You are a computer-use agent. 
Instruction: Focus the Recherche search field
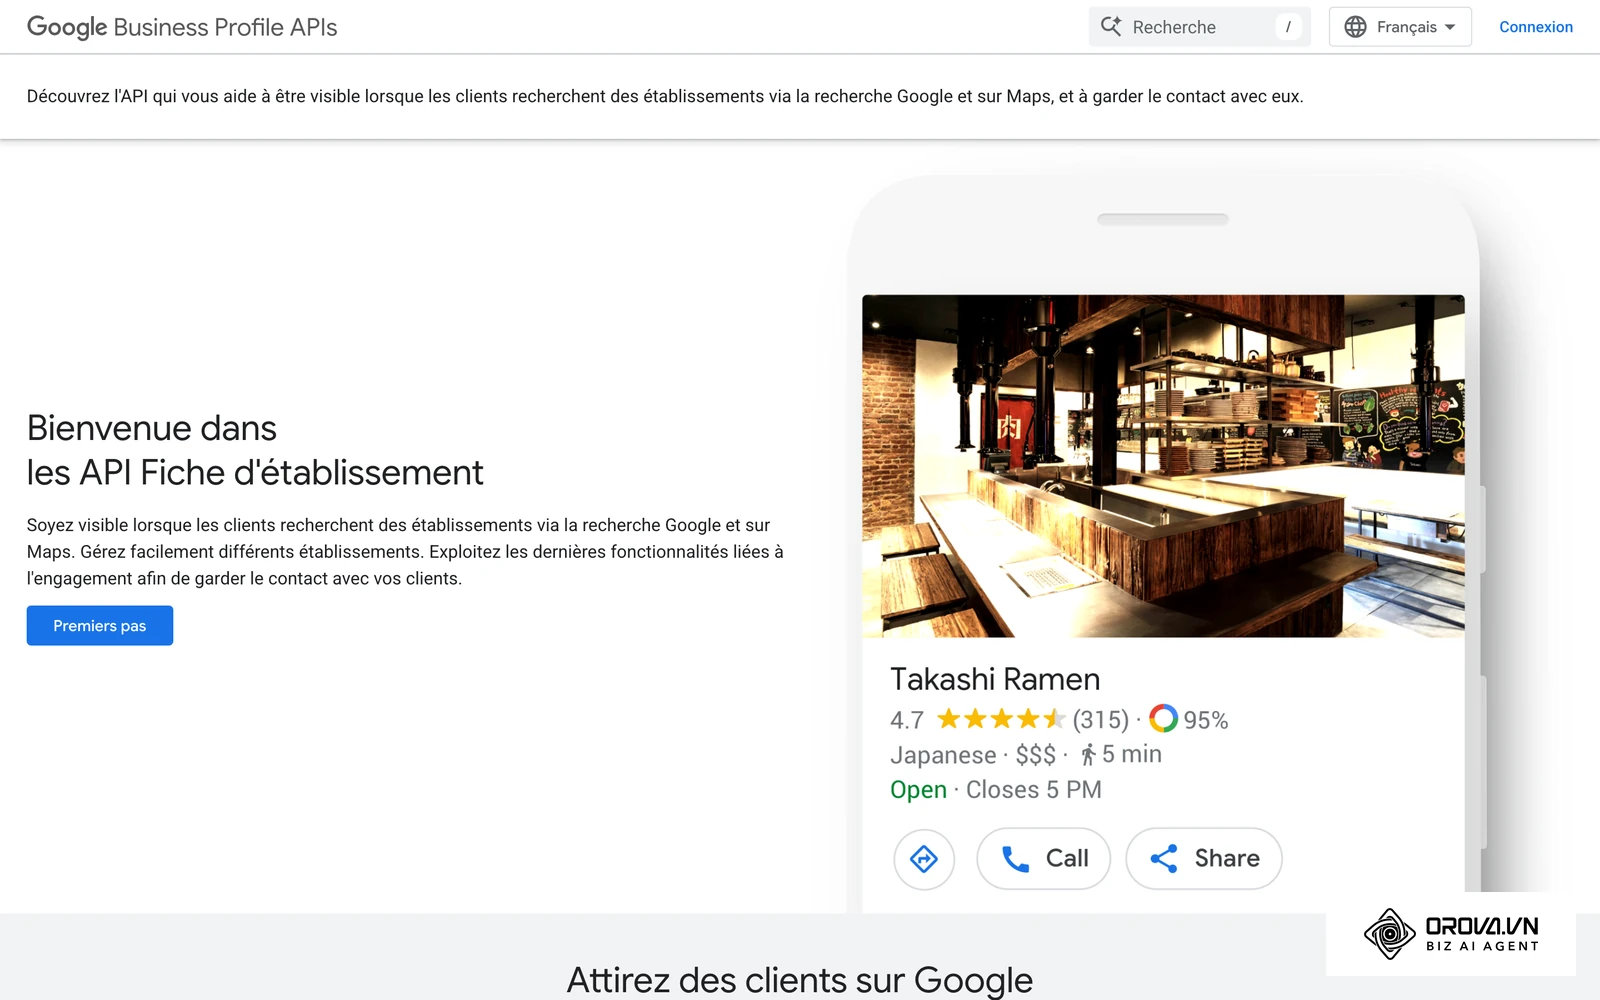coord(1199,27)
